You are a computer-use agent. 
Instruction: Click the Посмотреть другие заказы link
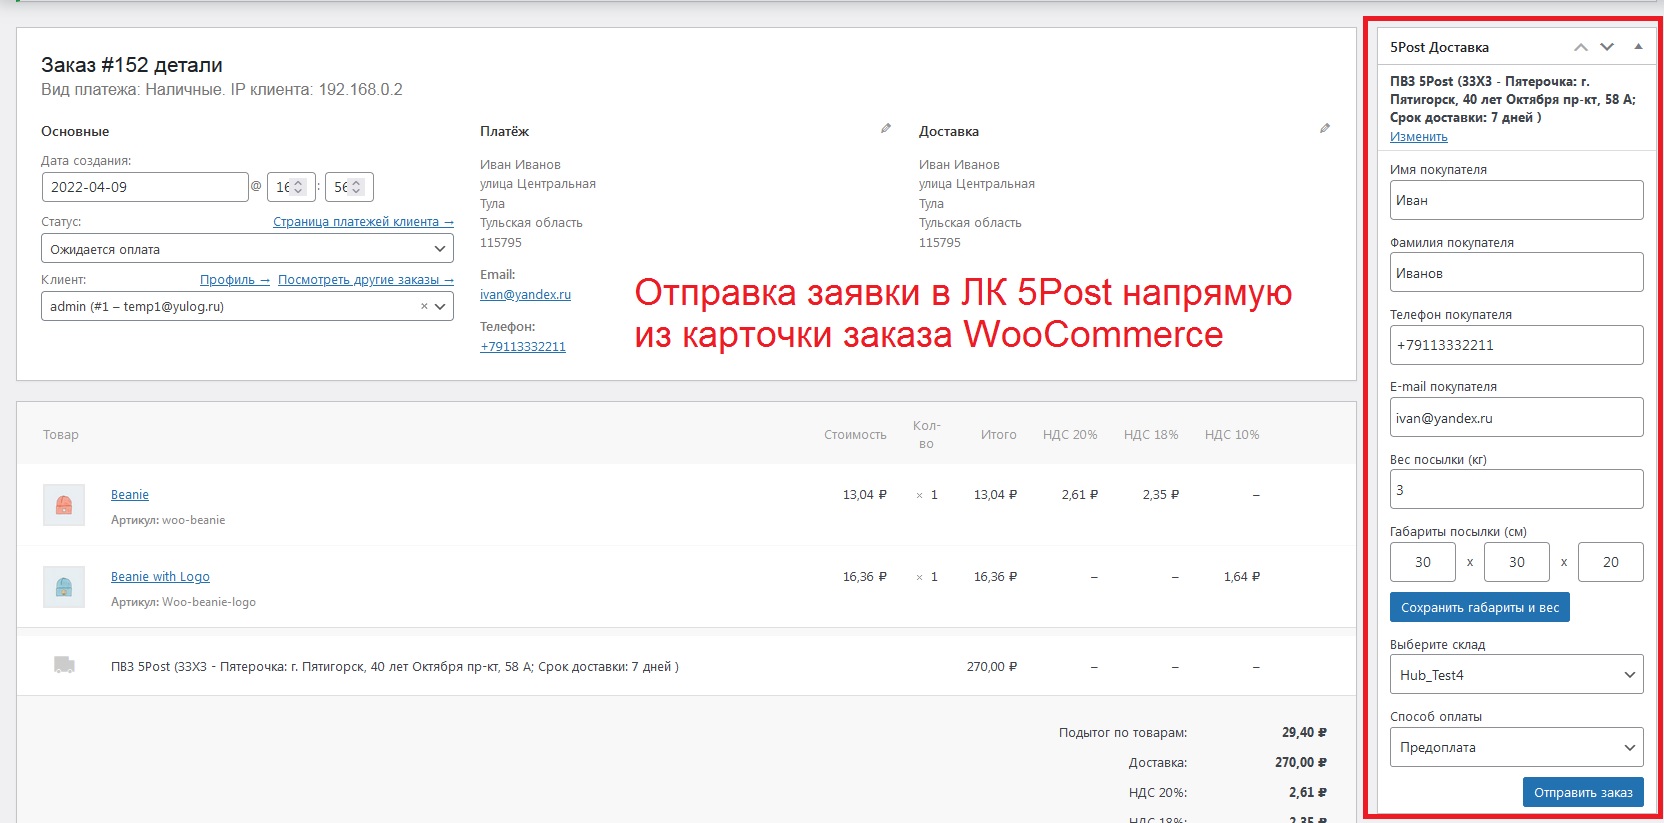[365, 280]
